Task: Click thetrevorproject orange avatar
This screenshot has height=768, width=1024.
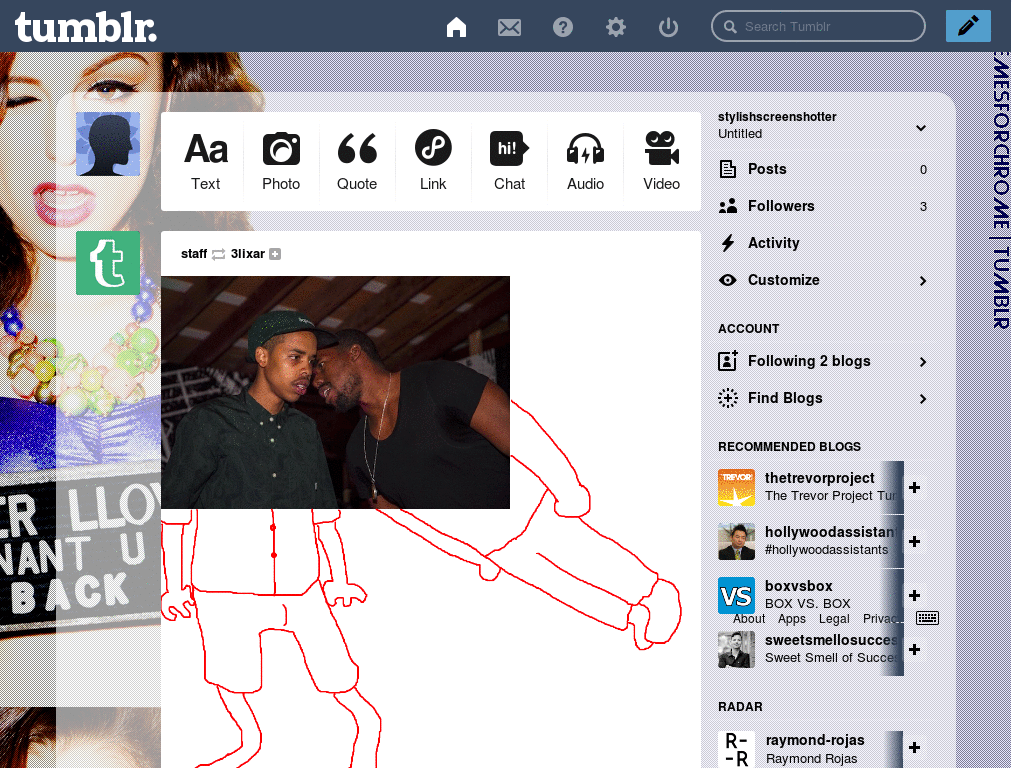Action: tap(736, 487)
